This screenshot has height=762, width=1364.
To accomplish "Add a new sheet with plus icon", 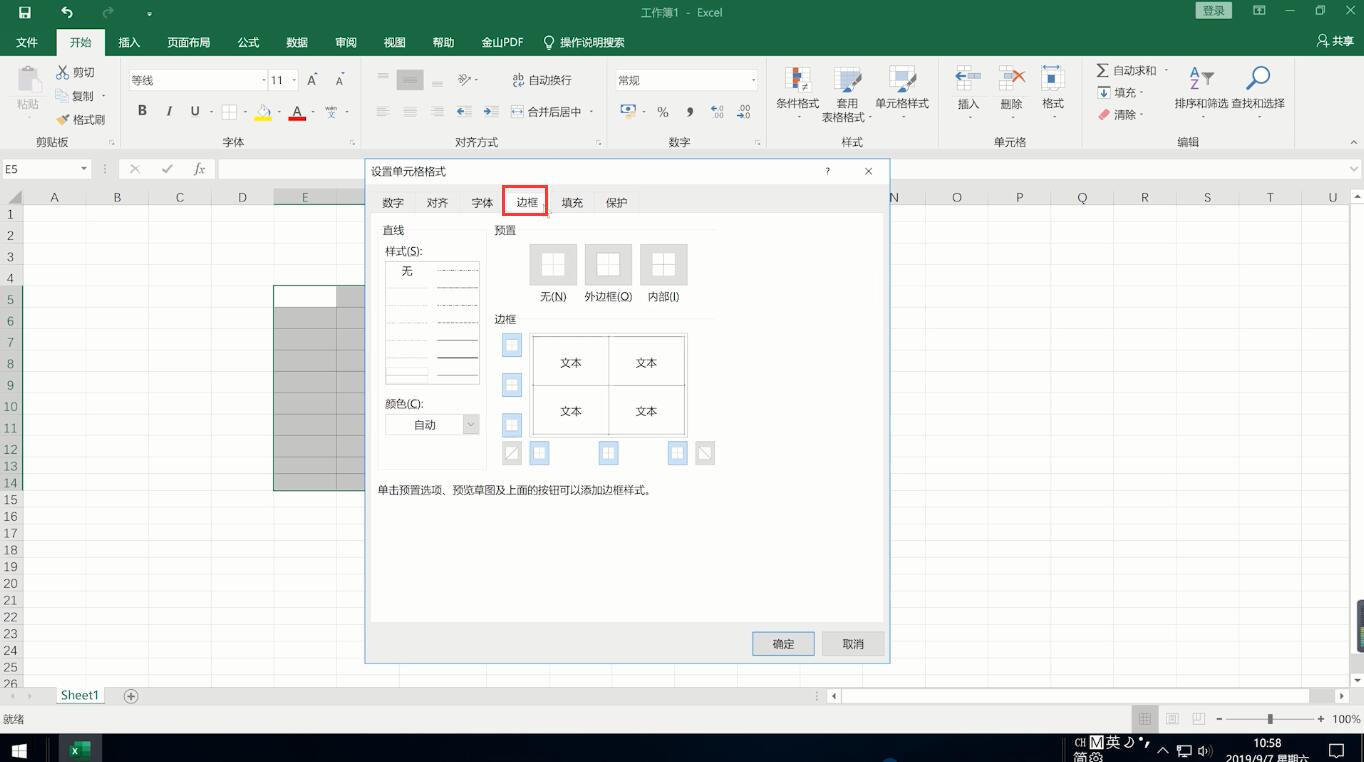I will pyautogui.click(x=130, y=695).
